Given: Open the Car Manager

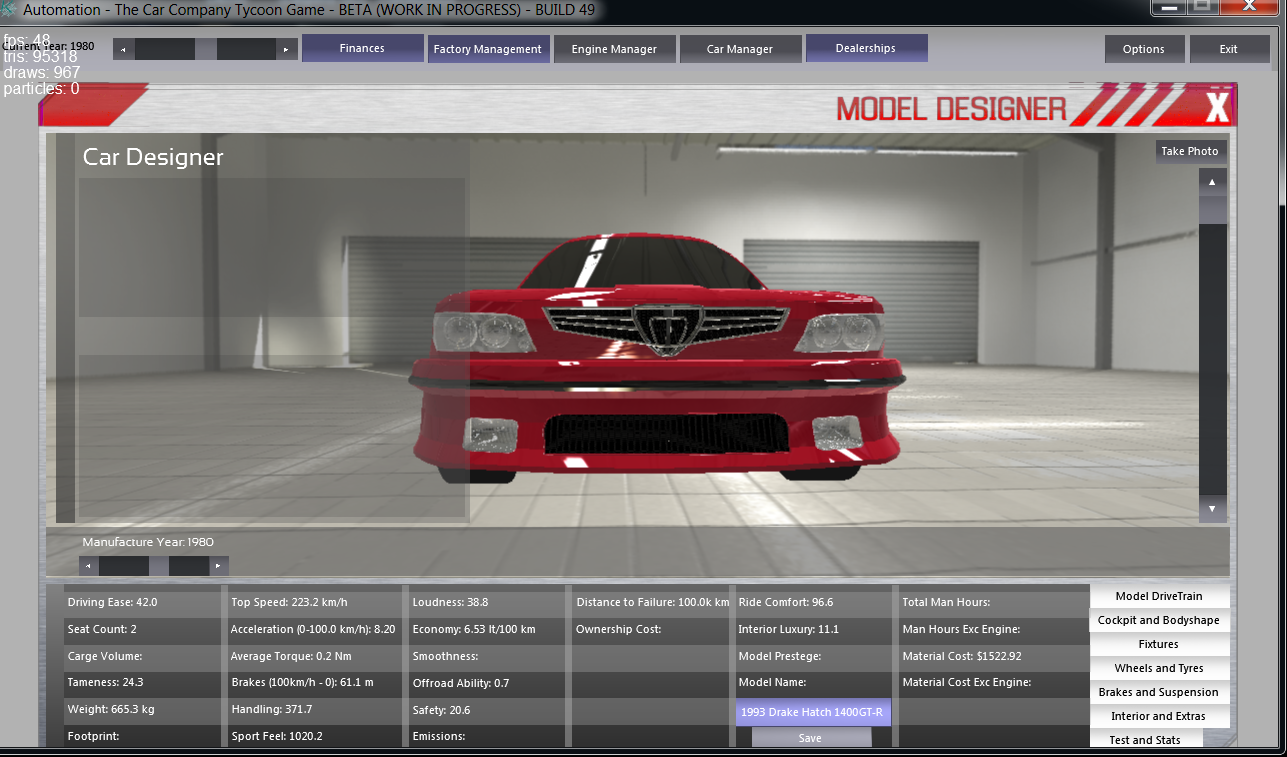Looking at the screenshot, I should point(740,49).
